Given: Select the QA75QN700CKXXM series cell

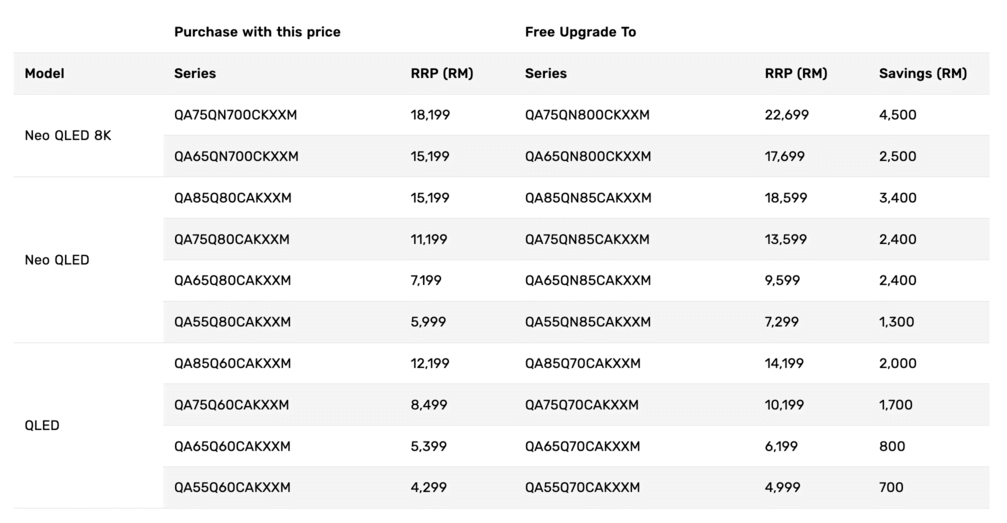Looking at the screenshot, I should (x=235, y=115).
